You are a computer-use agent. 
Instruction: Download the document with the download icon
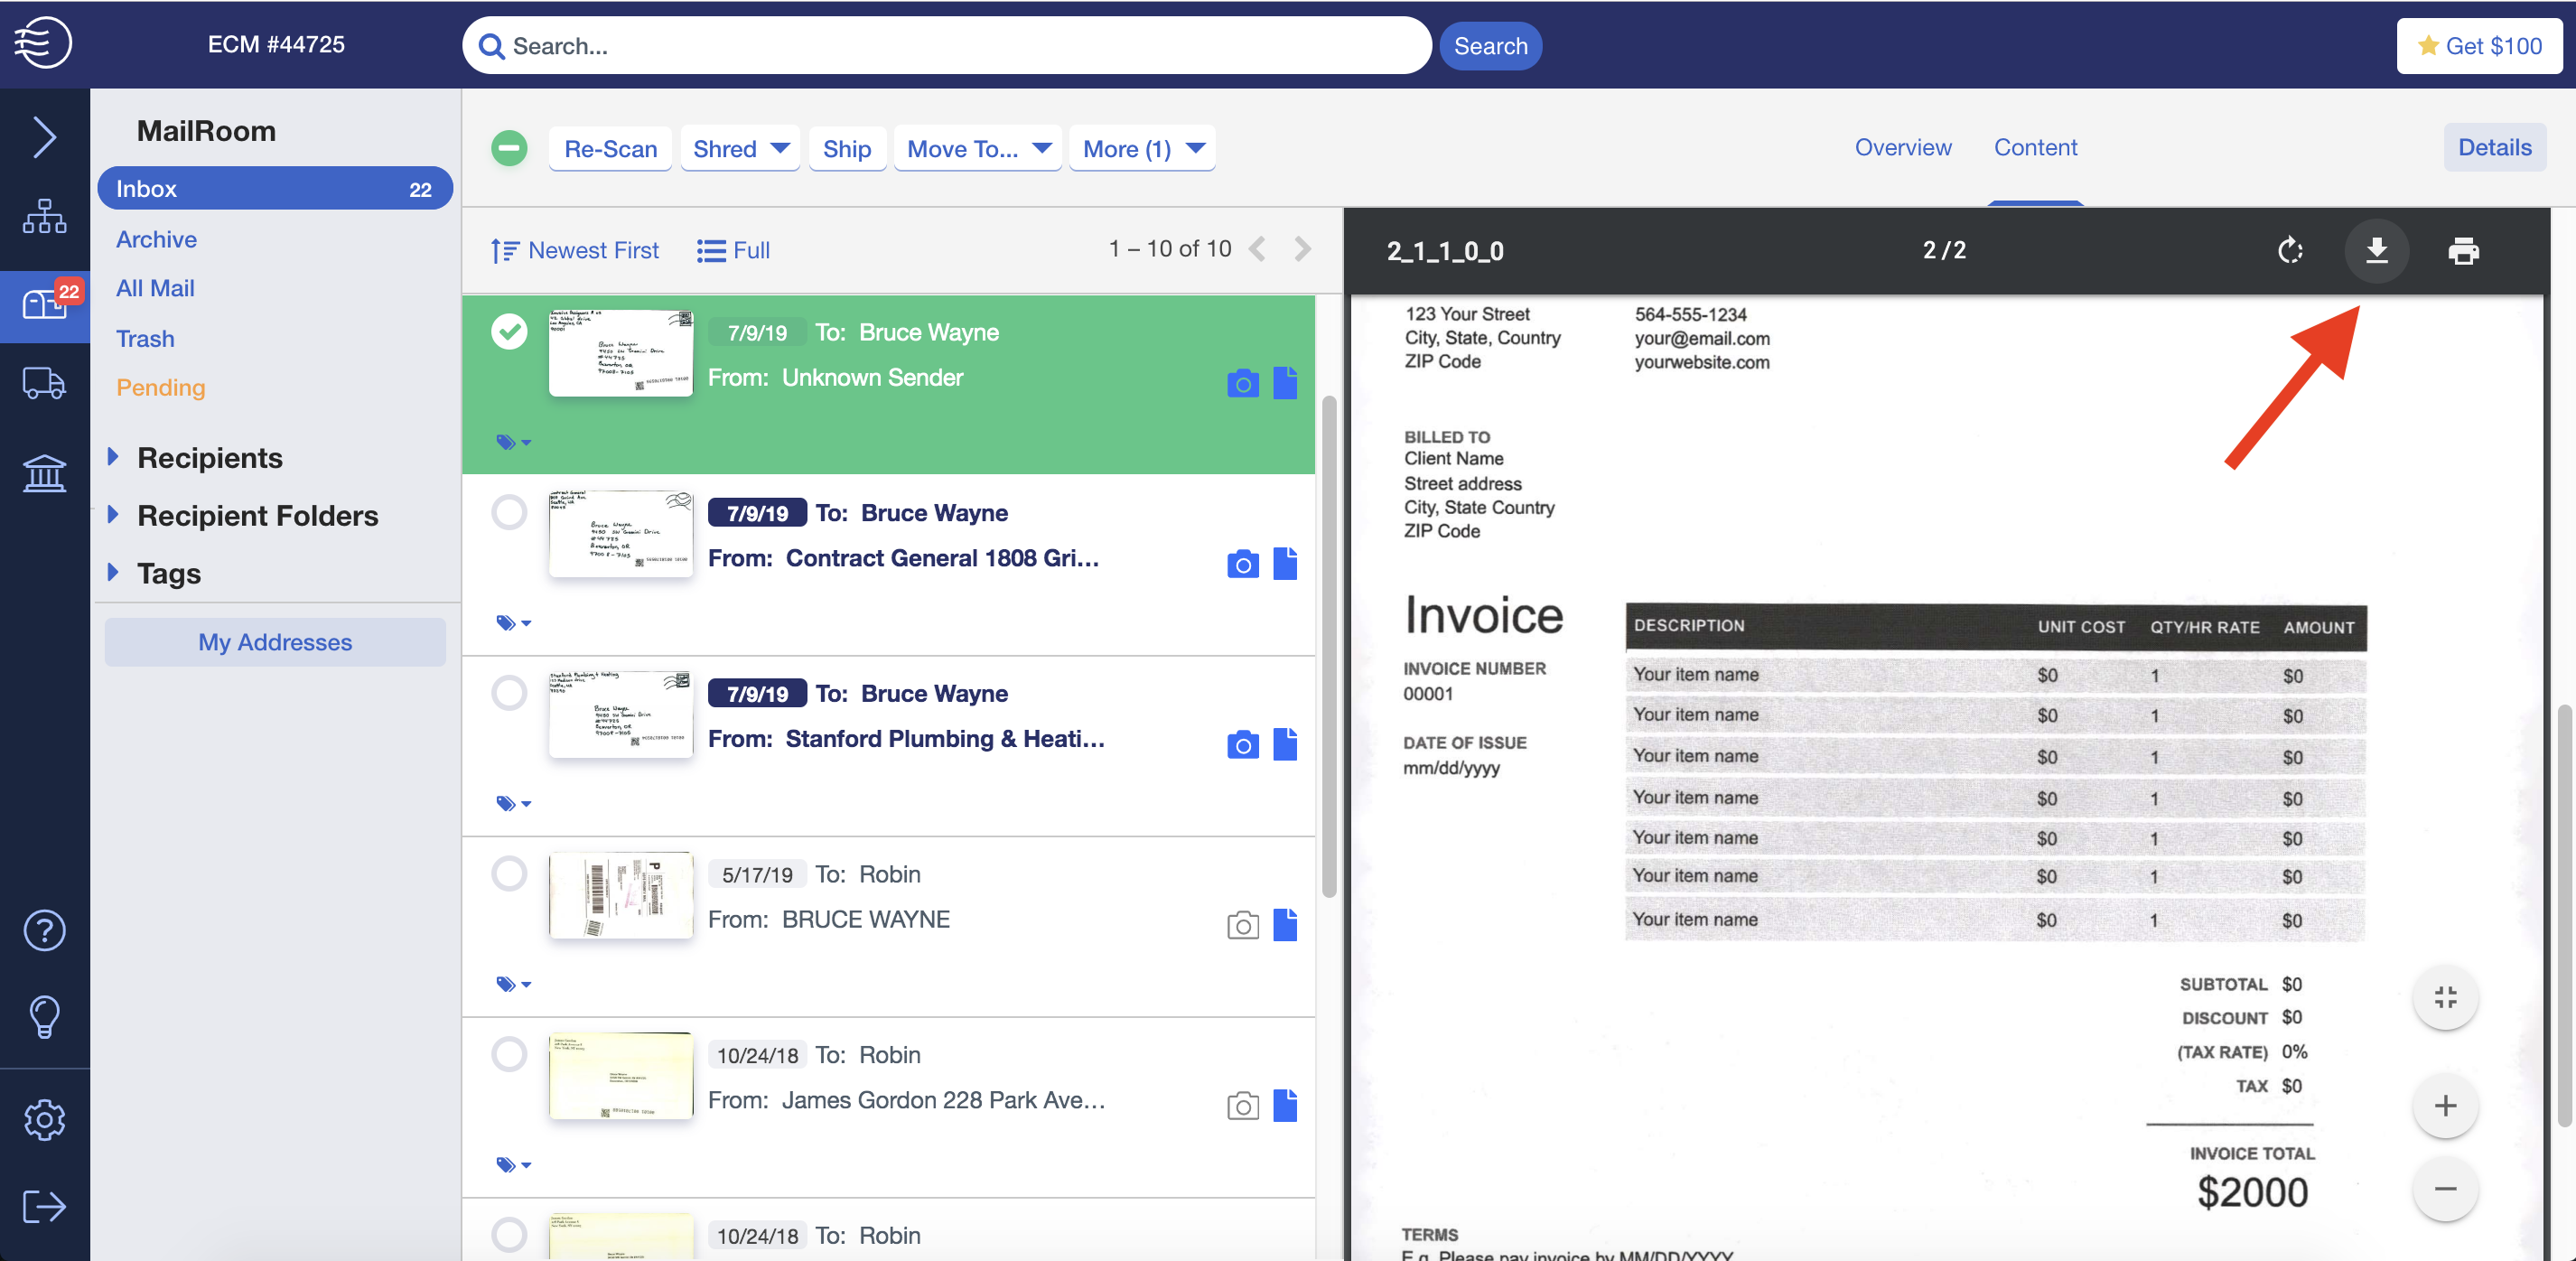click(2377, 250)
